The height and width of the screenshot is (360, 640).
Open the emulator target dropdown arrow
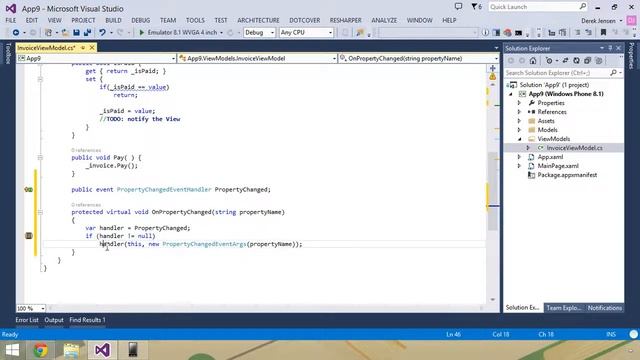point(221,33)
